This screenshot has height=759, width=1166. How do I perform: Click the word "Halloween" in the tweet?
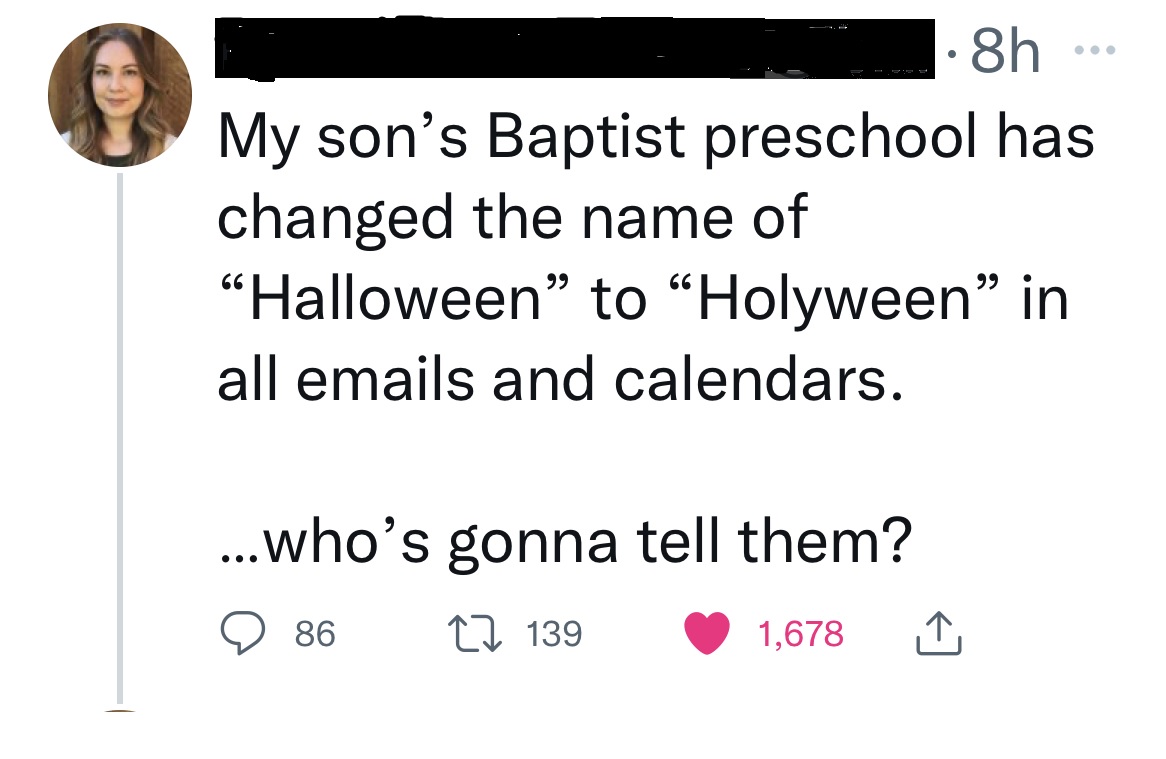point(394,301)
